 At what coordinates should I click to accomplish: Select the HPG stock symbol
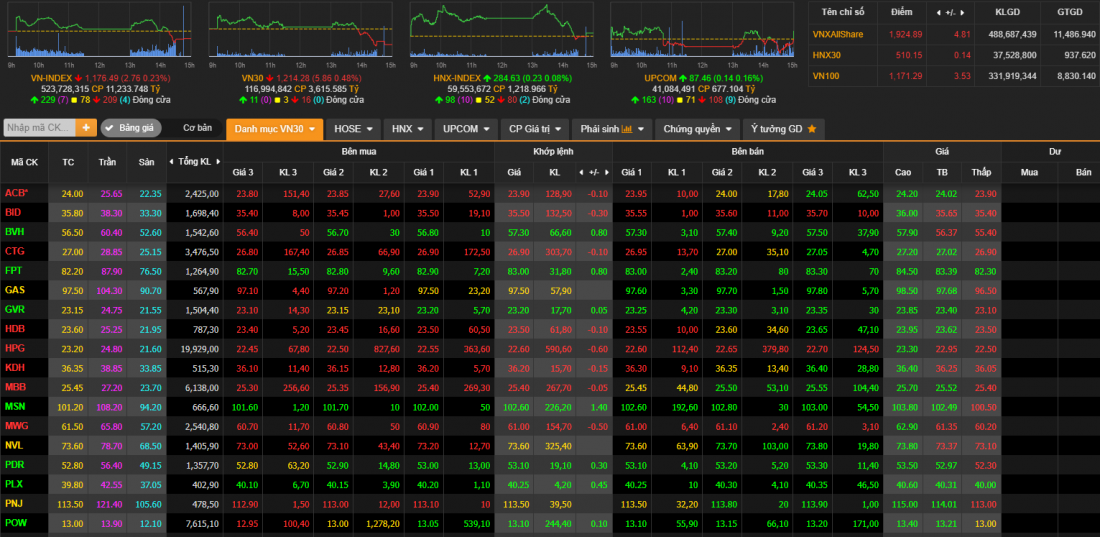14,348
